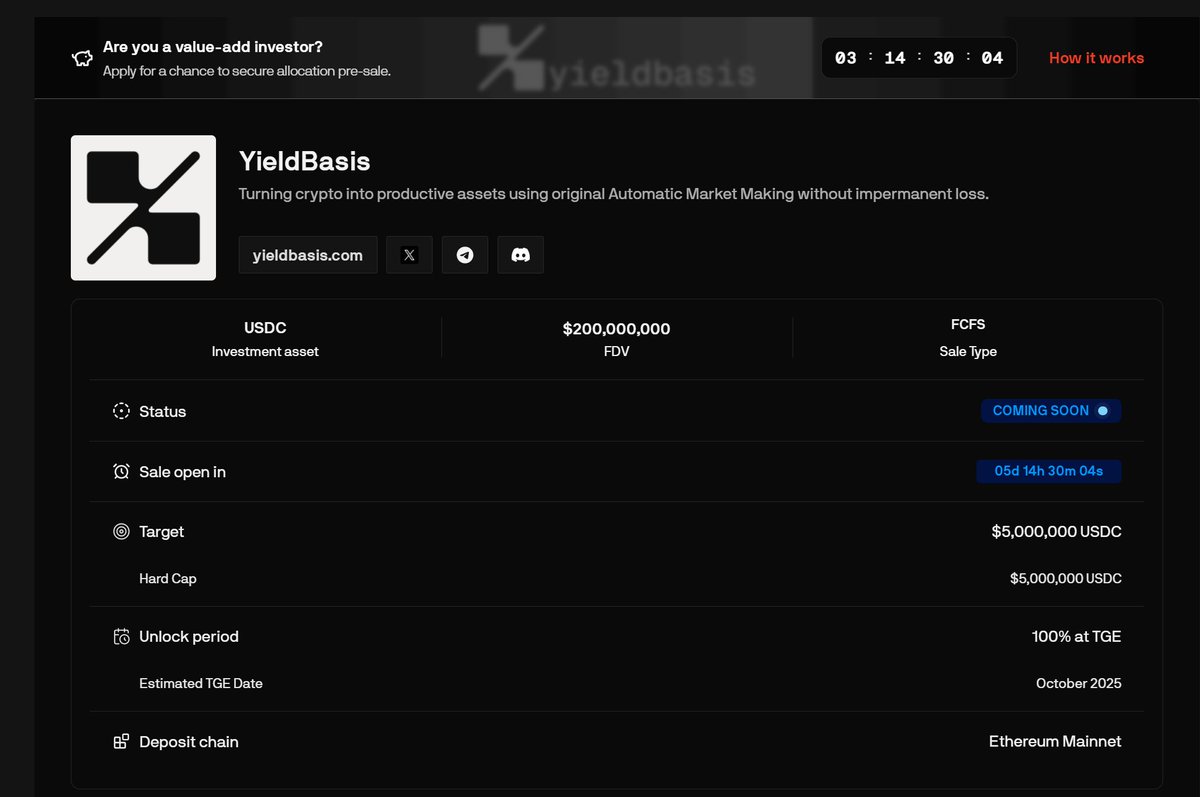Image resolution: width=1200 pixels, height=797 pixels.
Task: Click the USDC Investment asset label
Action: (x=265, y=328)
